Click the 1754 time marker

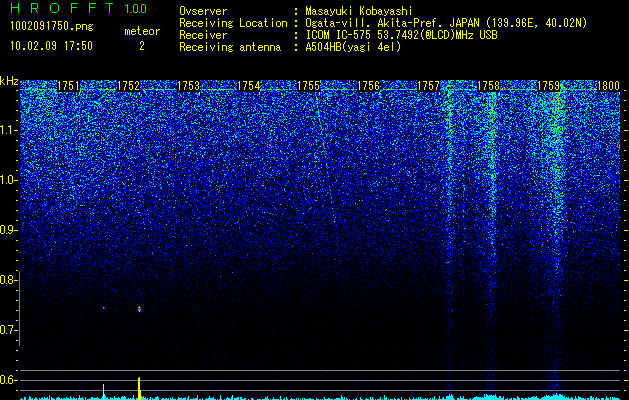point(249,86)
